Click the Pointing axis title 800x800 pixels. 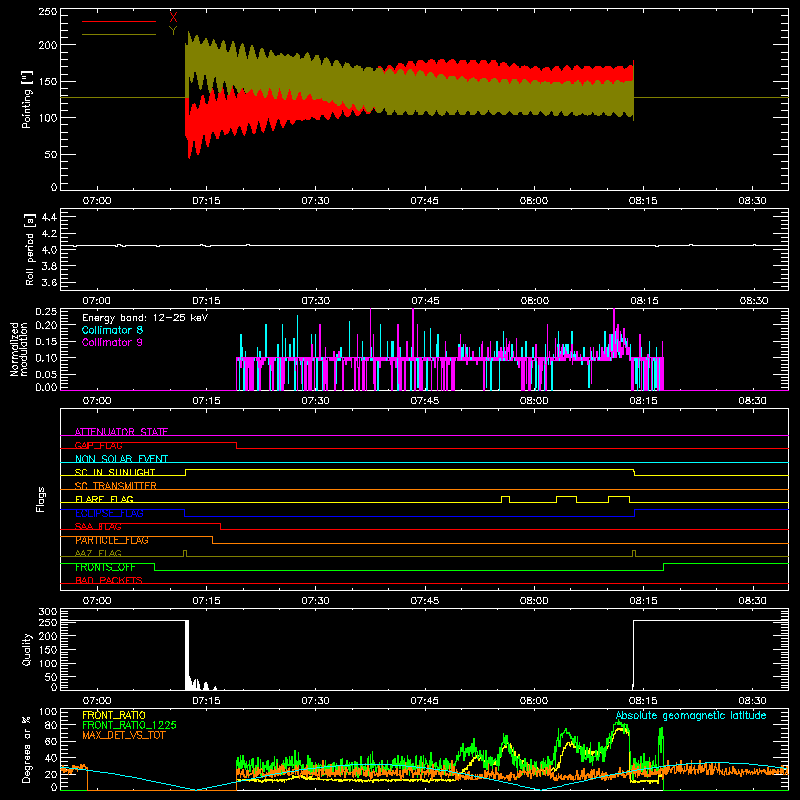point(27,99)
